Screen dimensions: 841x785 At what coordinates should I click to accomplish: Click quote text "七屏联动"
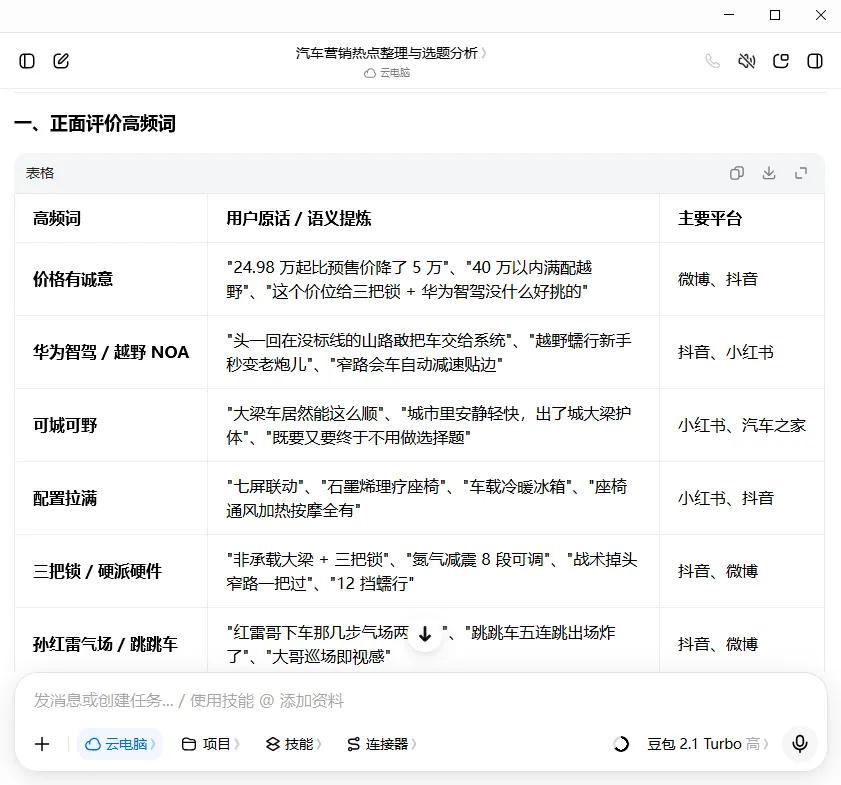pyautogui.click(x=266, y=486)
